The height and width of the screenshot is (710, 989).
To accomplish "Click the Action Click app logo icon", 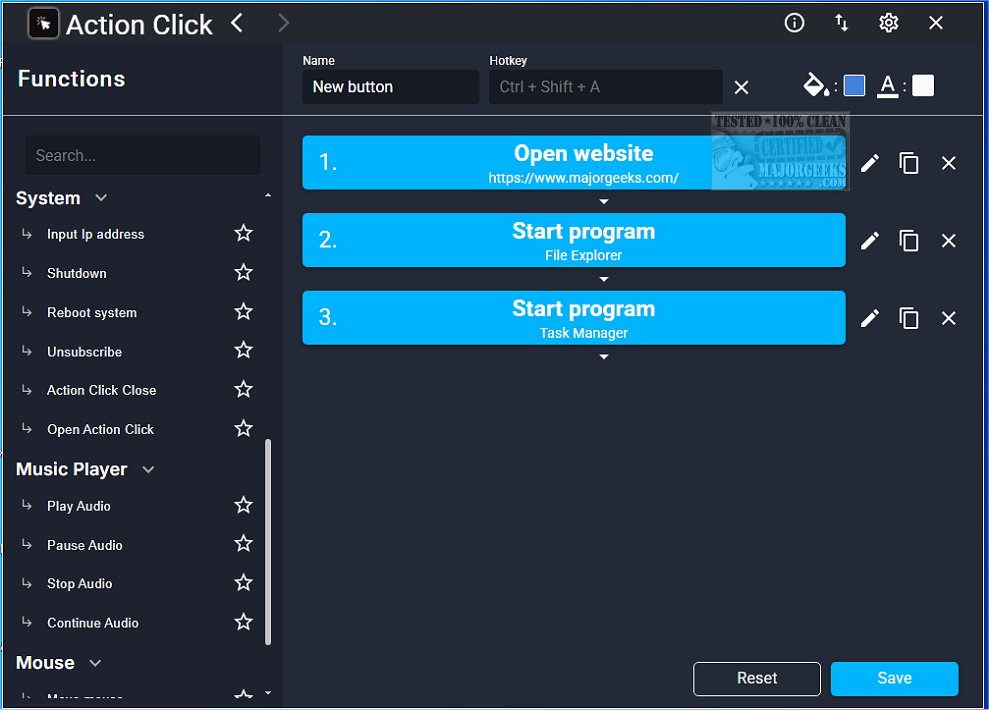I will pyautogui.click(x=44, y=25).
